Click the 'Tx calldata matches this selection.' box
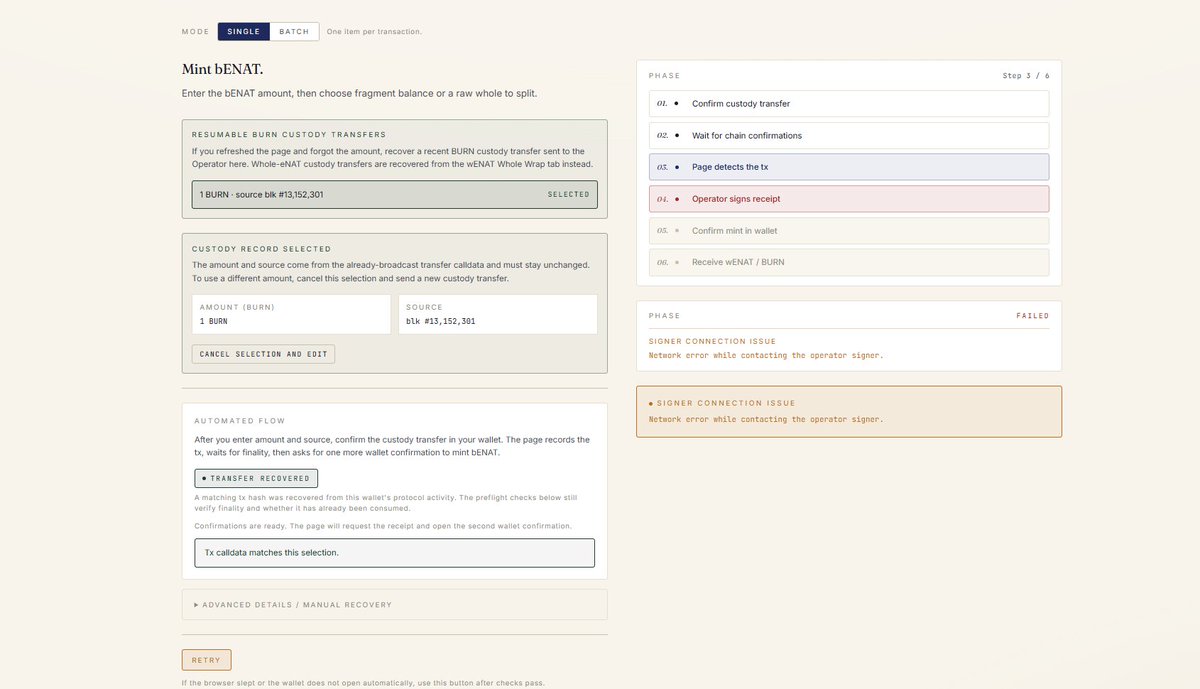 (x=394, y=553)
